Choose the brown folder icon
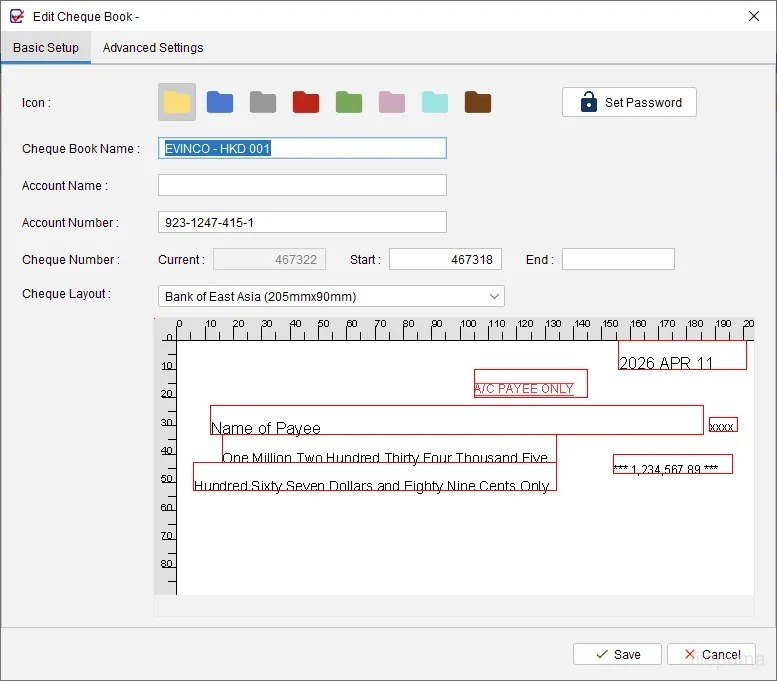Viewport: 777px width, 681px height. [x=478, y=102]
